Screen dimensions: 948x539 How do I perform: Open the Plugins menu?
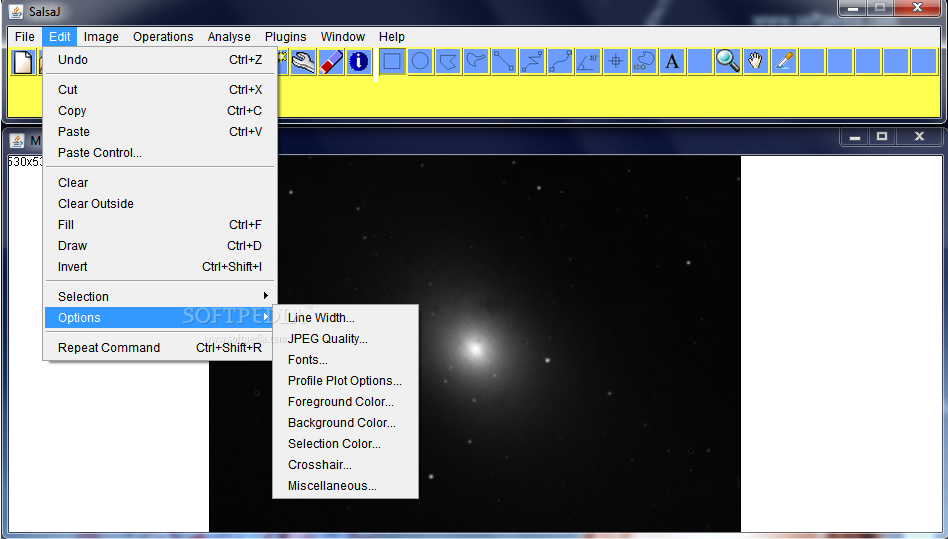coord(285,37)
